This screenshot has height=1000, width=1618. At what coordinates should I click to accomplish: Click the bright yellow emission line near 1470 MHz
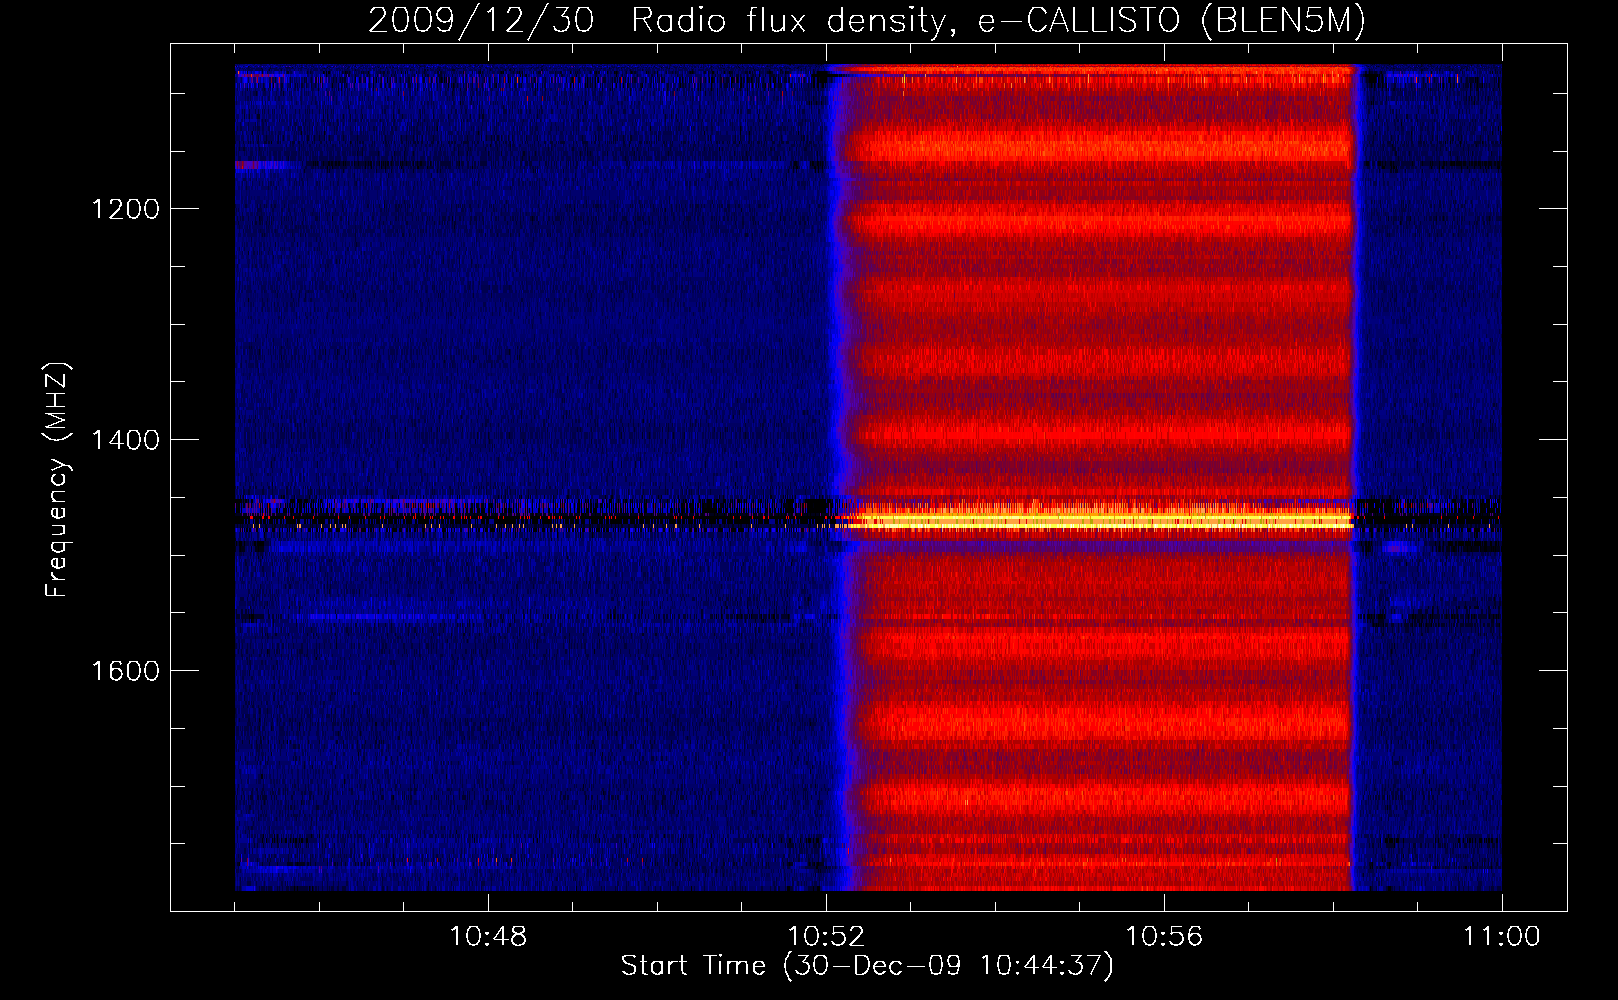pyautogui.click(x=1100, y=520)
